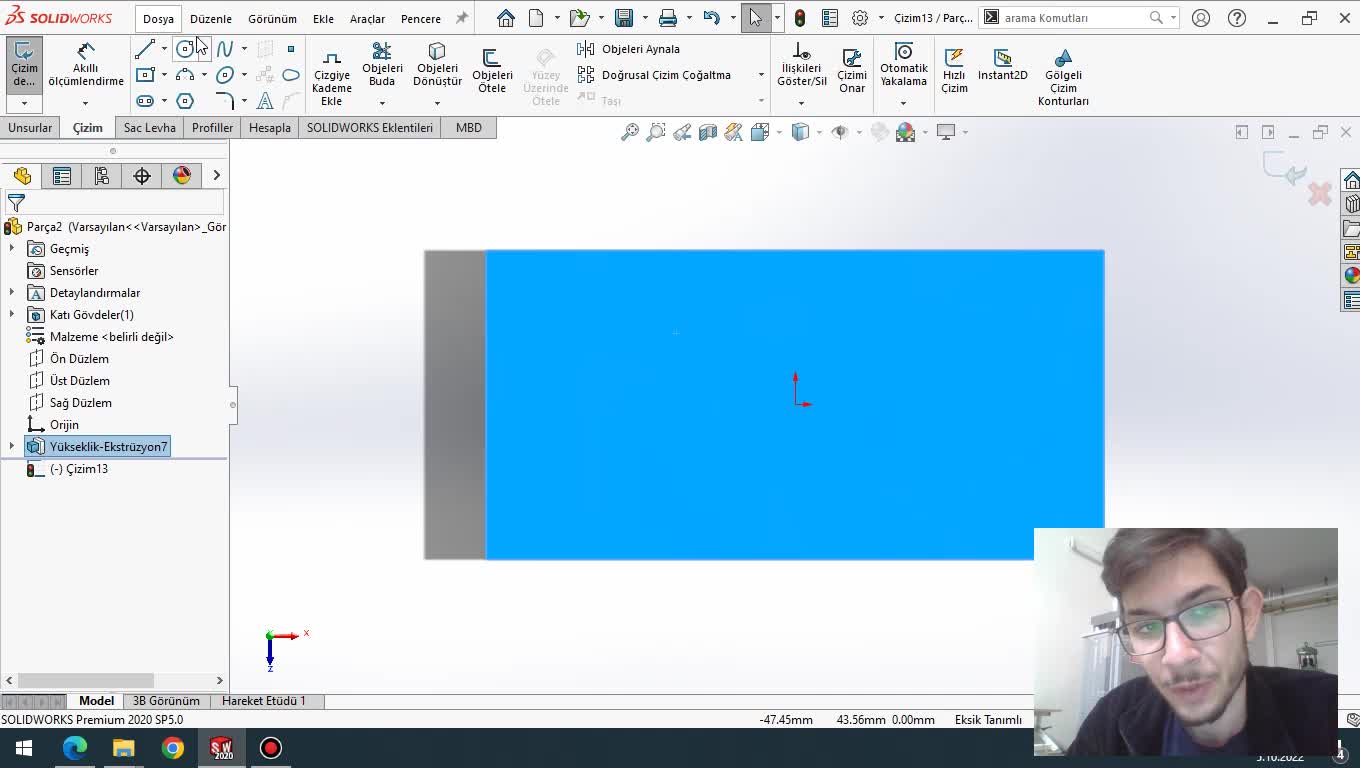Open the Doğrusal Çizim Çoğaltma dropdown arrow
The image size is (1360, 768).
[761, 75]
